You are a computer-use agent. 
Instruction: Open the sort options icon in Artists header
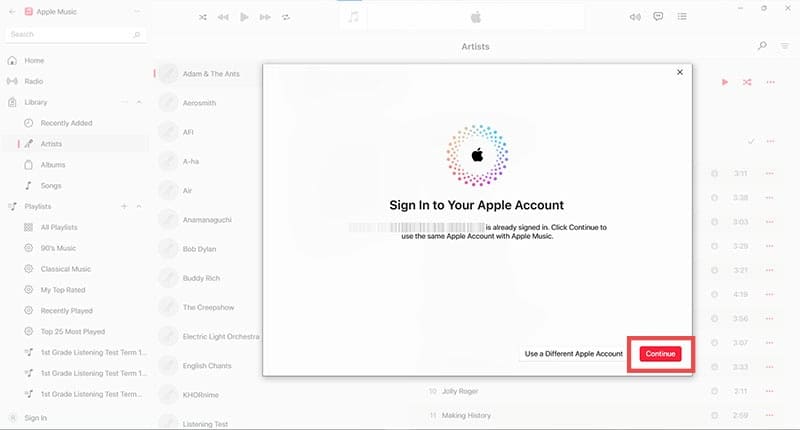pyautogui.click(x=785, y=46)
